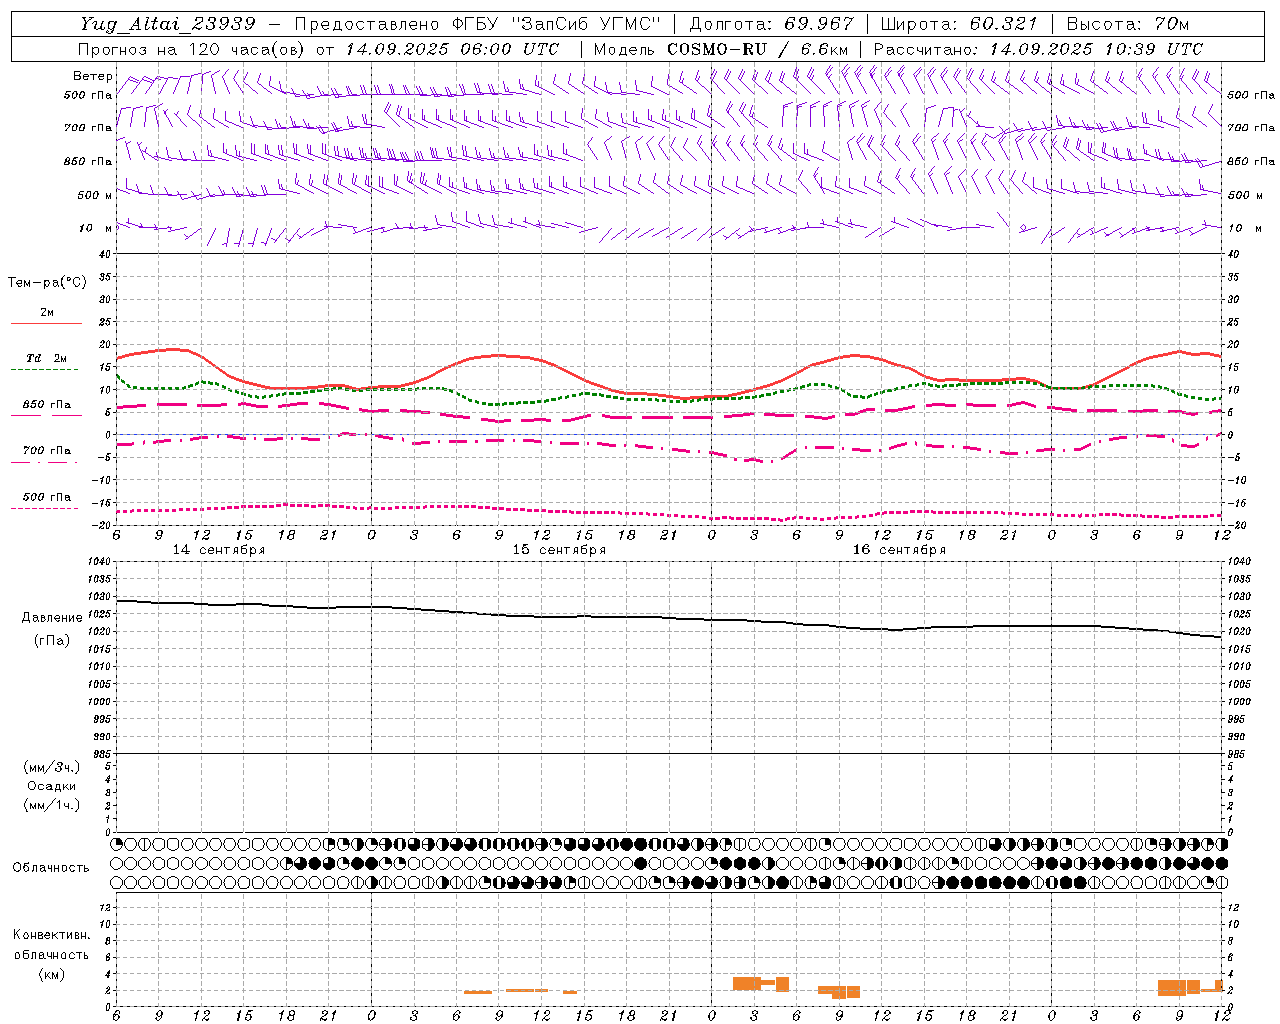Click the 10 м wind level label at left

pyautogui.click(x=96, y=228)
